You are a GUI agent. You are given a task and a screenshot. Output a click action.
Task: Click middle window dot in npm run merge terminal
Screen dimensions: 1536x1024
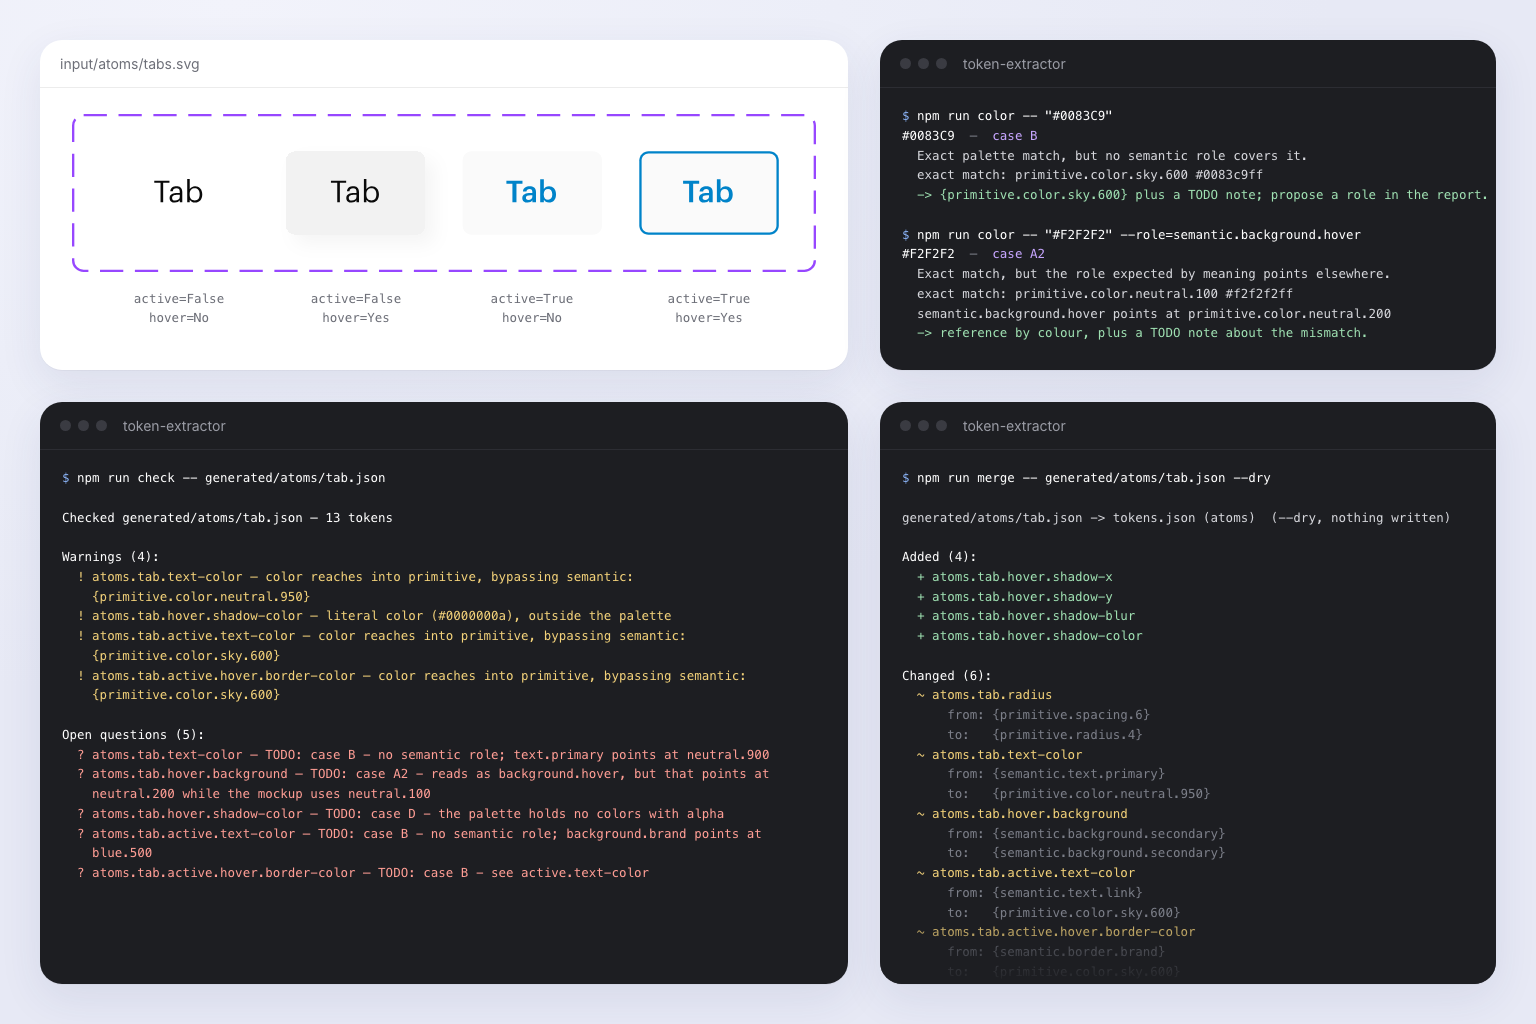[x=923, y=426]
